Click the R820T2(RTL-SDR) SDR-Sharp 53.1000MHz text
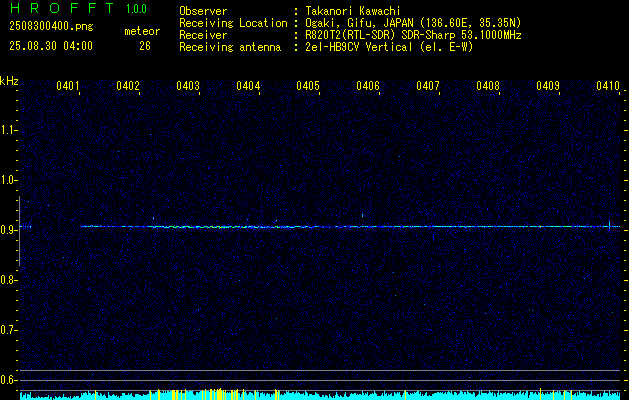This screenshot has height=400, width=629. click(414, 35)
